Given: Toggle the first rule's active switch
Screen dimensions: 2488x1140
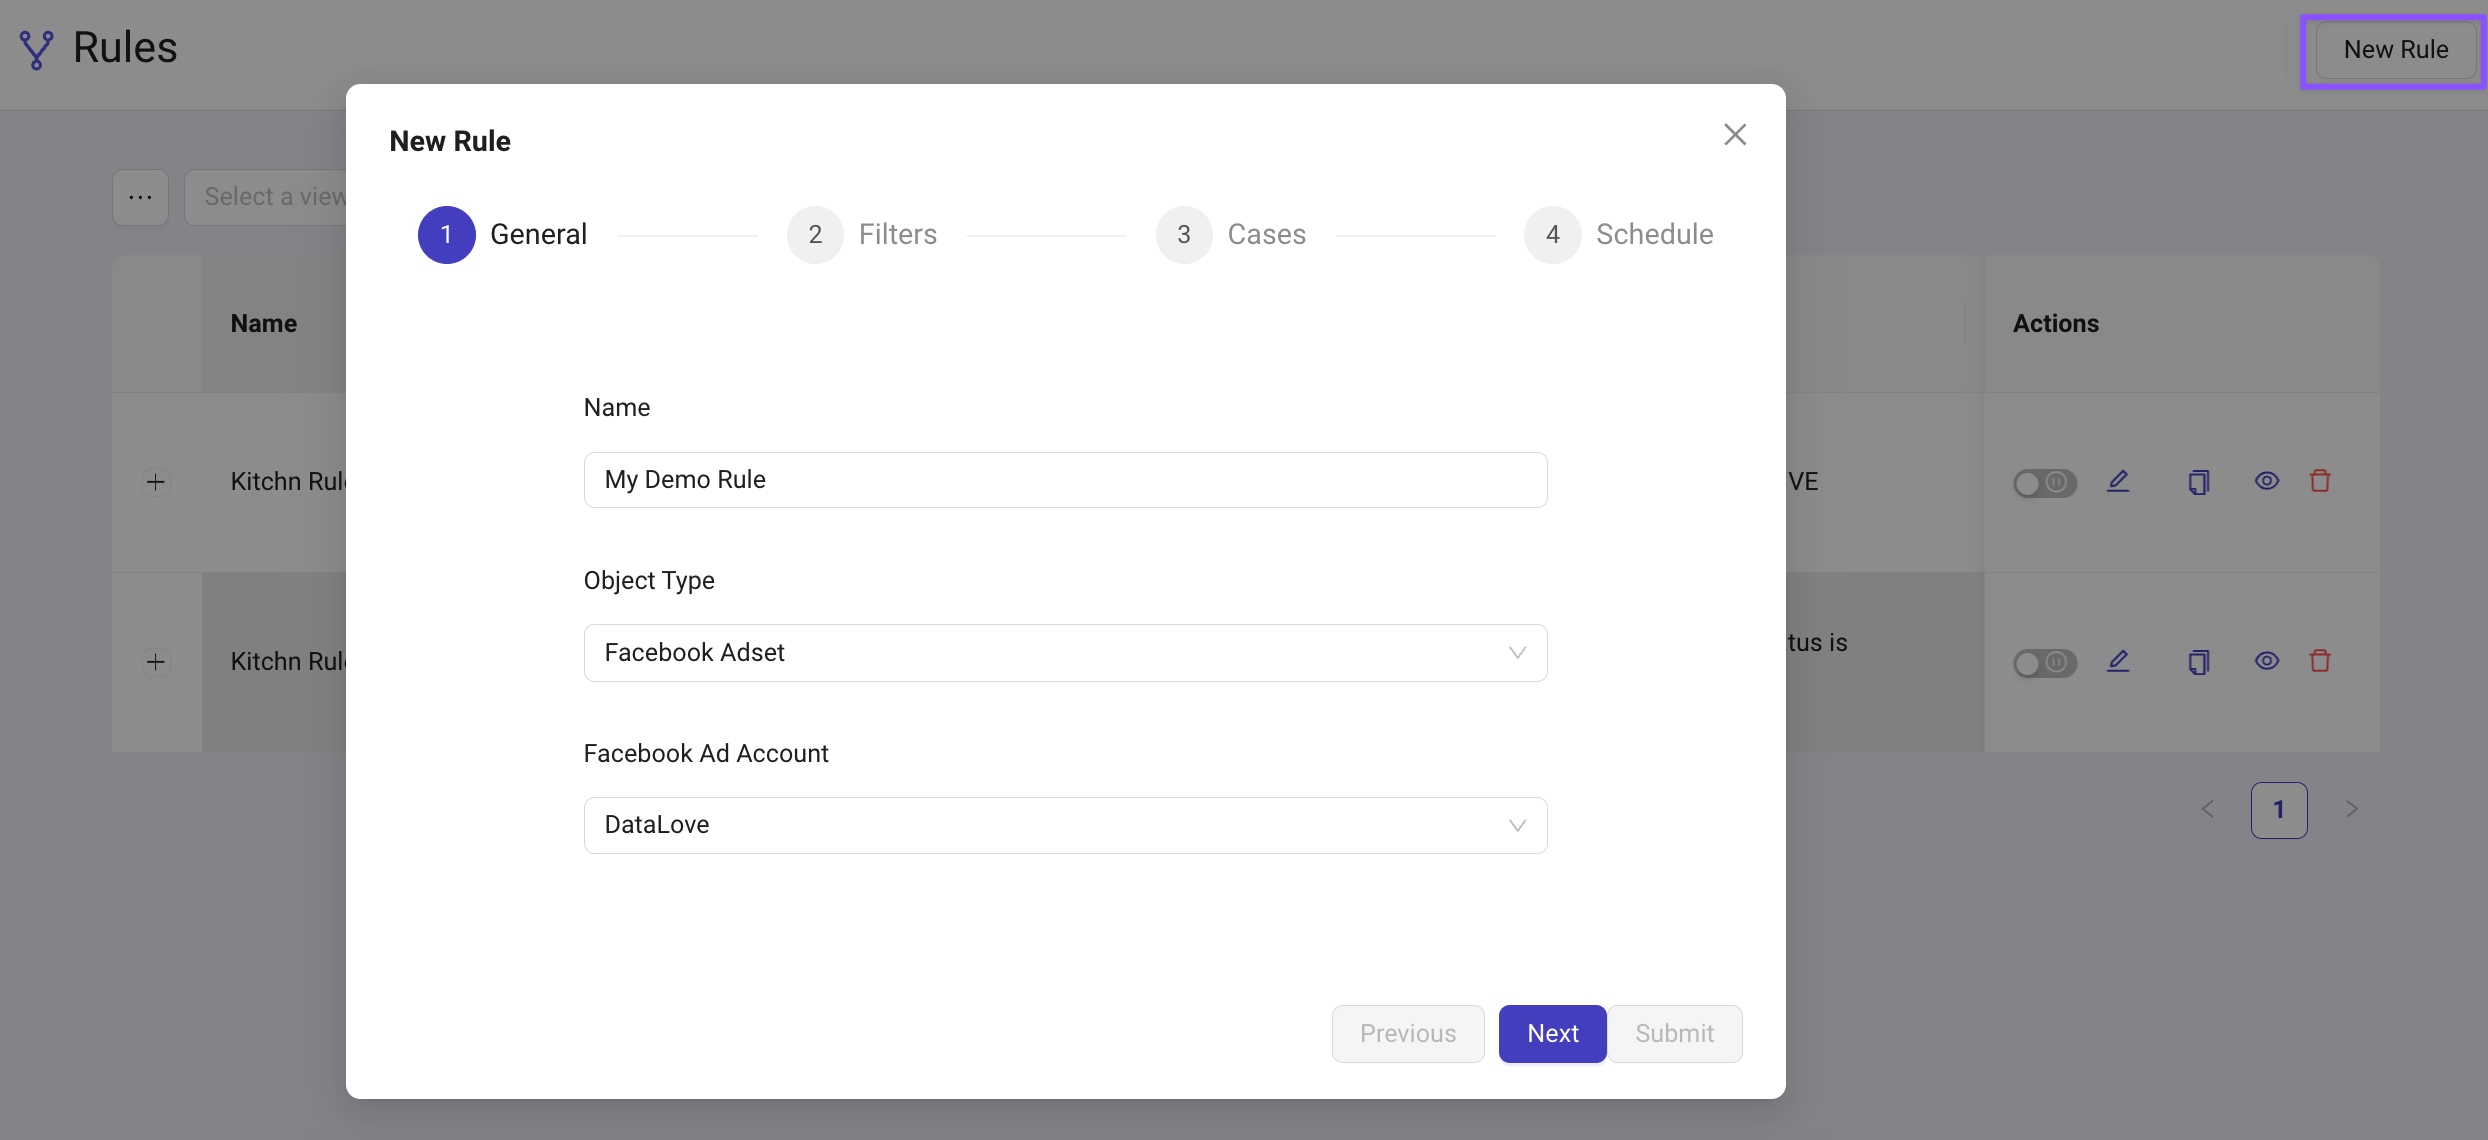Looking at the screenshot, I should [x=2044, y=483].
